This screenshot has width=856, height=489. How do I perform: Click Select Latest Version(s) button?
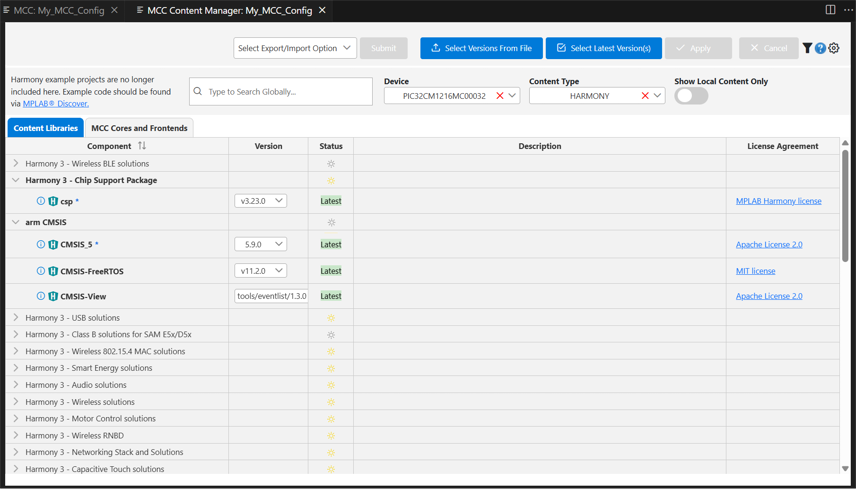click(603, 48)
